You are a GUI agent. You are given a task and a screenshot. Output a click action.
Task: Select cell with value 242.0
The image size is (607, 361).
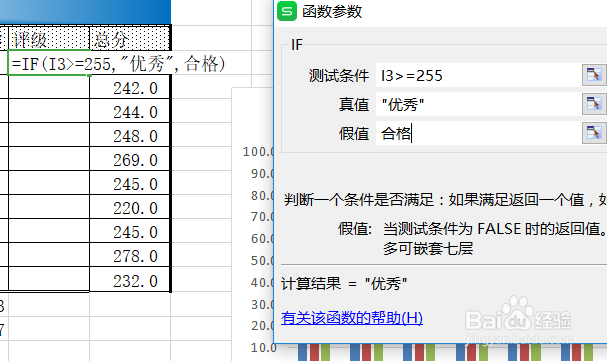130,87
